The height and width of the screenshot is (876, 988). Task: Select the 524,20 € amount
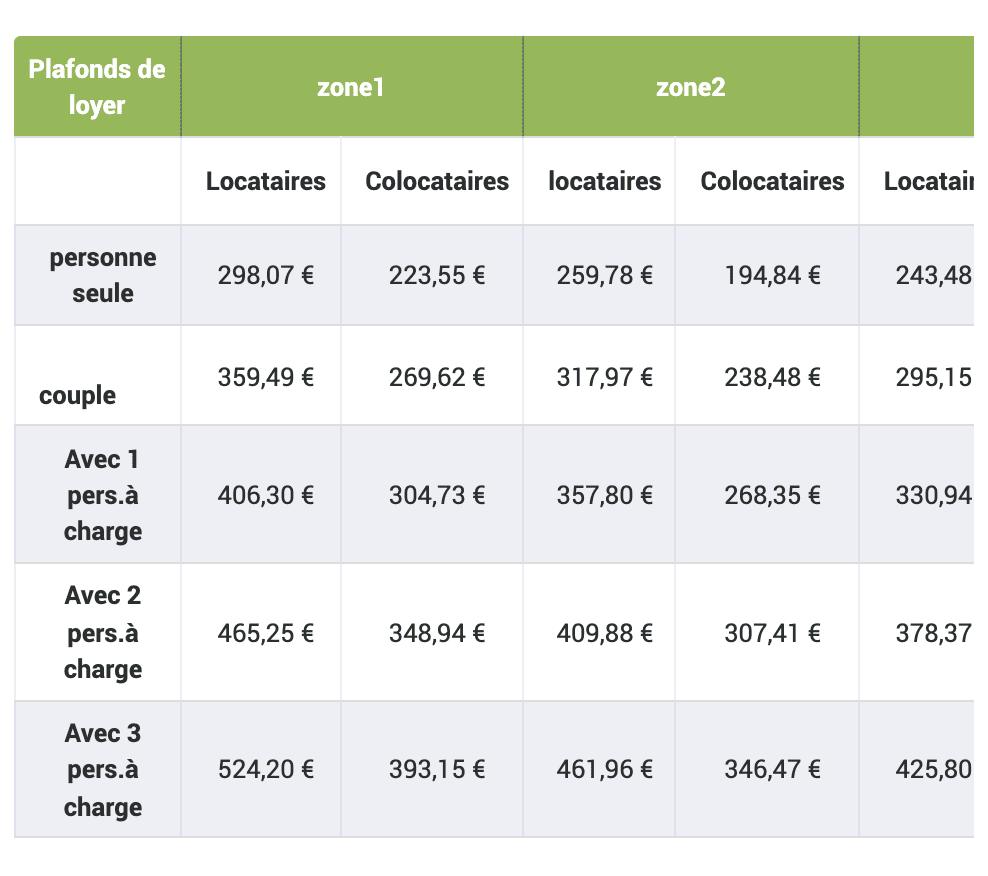(266, 769)
